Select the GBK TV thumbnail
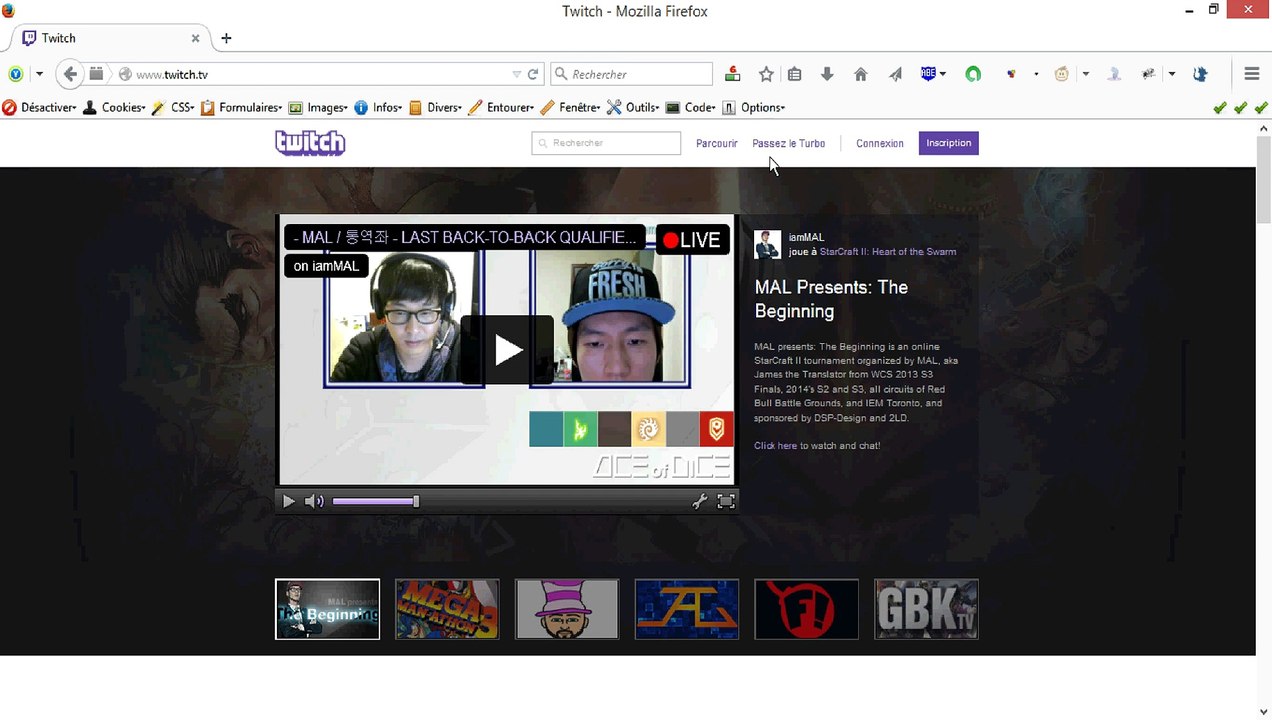The image size is (1272, 720). 926,609
